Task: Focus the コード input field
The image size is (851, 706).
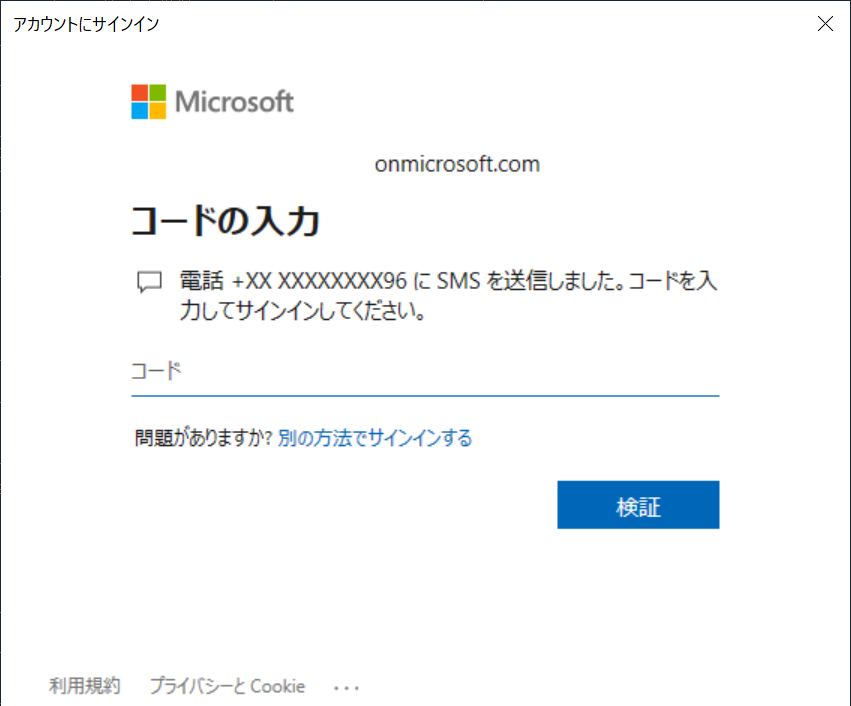Action: point(425,372)
